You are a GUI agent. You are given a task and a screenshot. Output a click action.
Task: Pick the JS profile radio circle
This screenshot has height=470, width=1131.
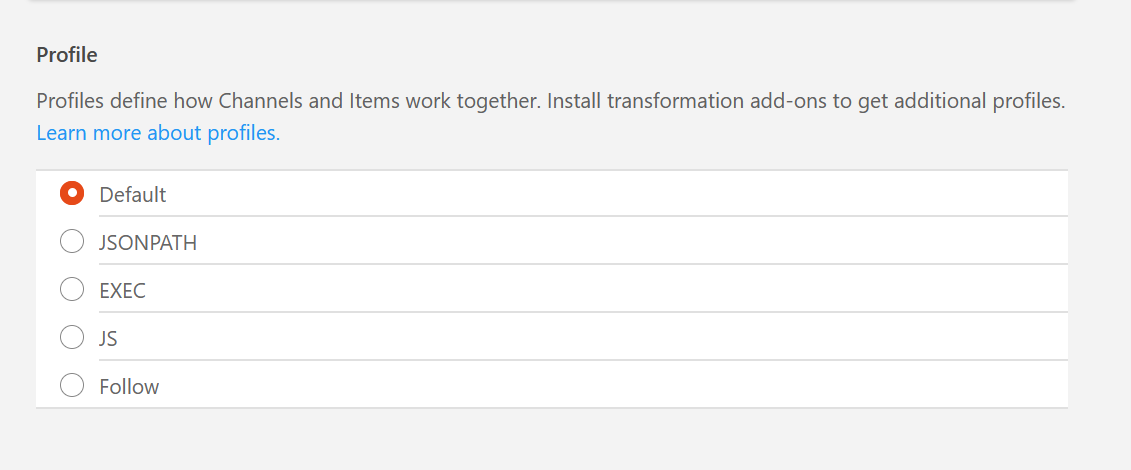pos(72,338)
